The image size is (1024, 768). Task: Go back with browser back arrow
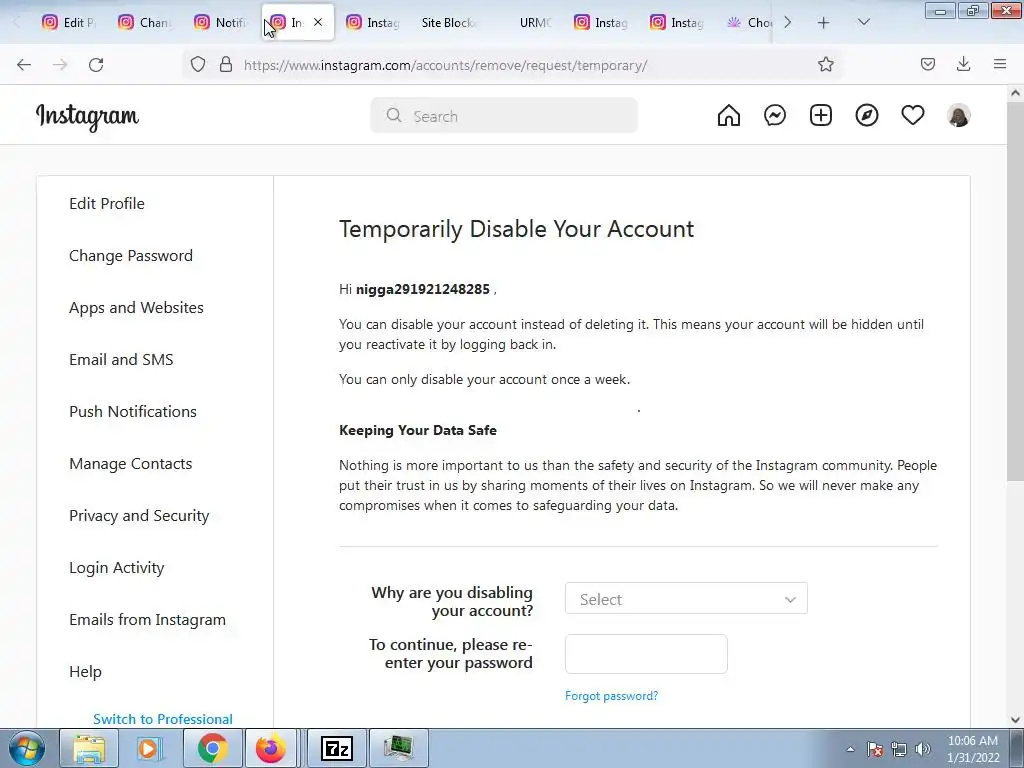pyautogui.click(x=24, y=65)
